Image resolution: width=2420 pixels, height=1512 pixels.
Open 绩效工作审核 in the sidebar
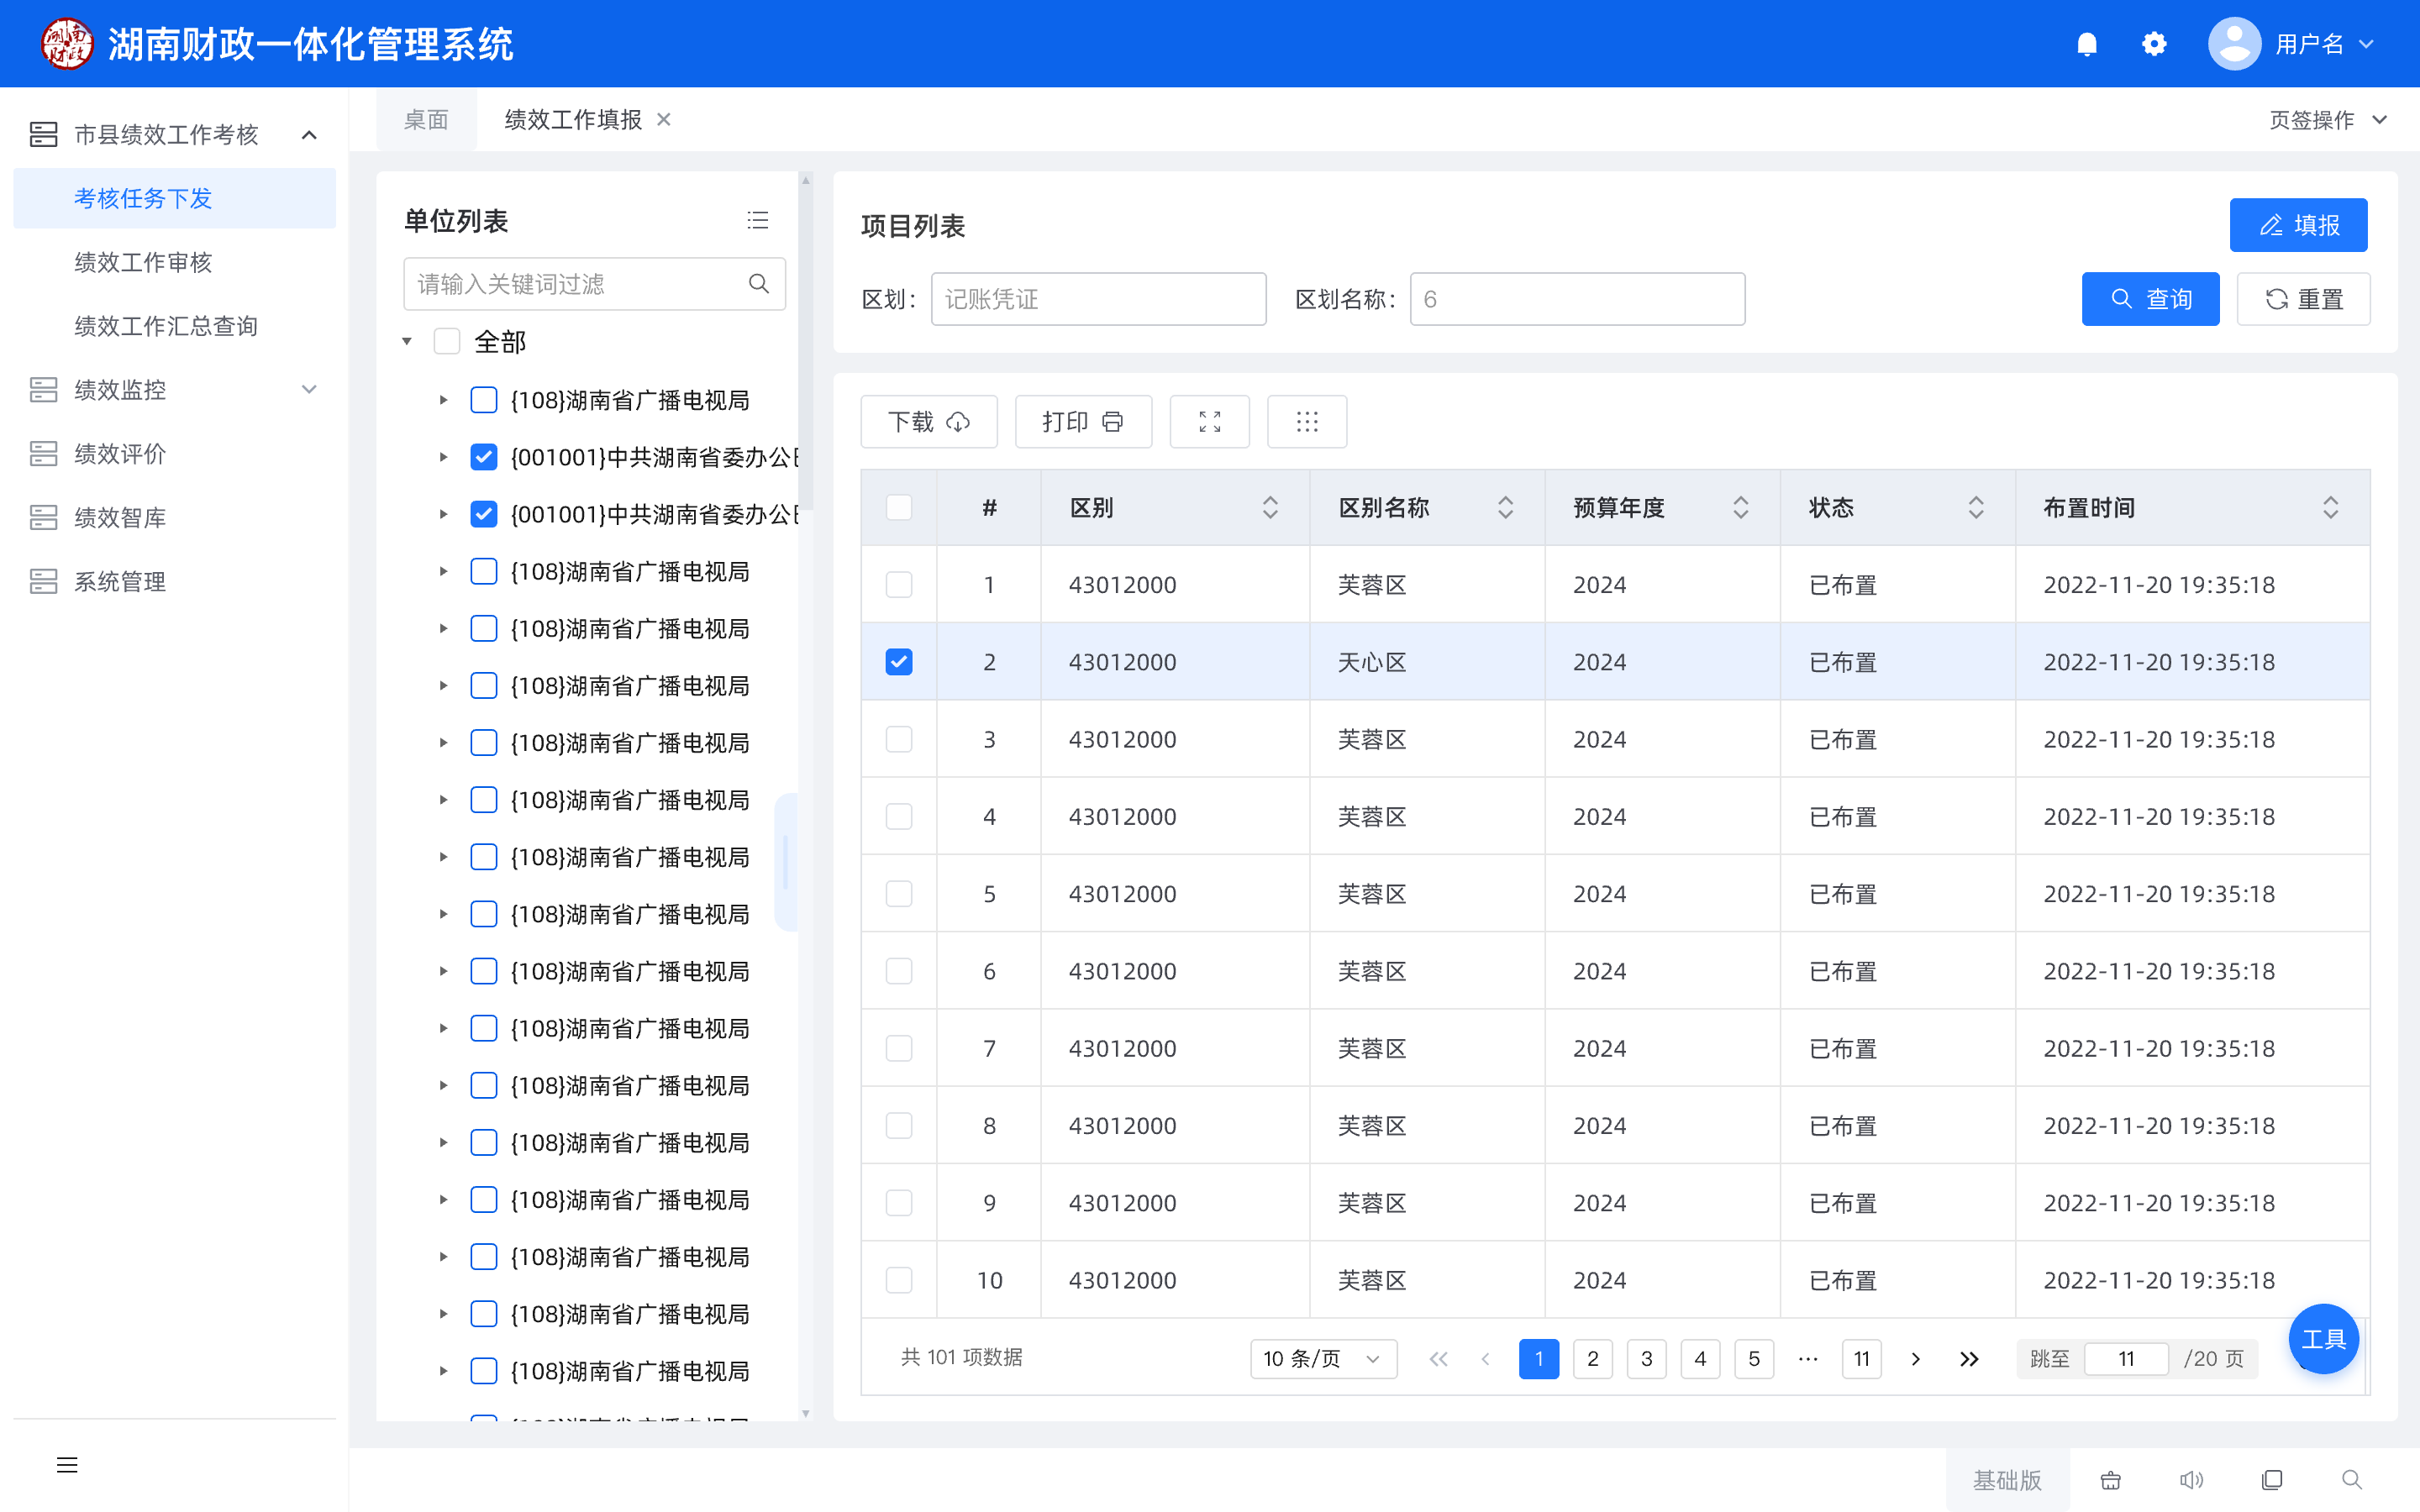pos(143,262)
